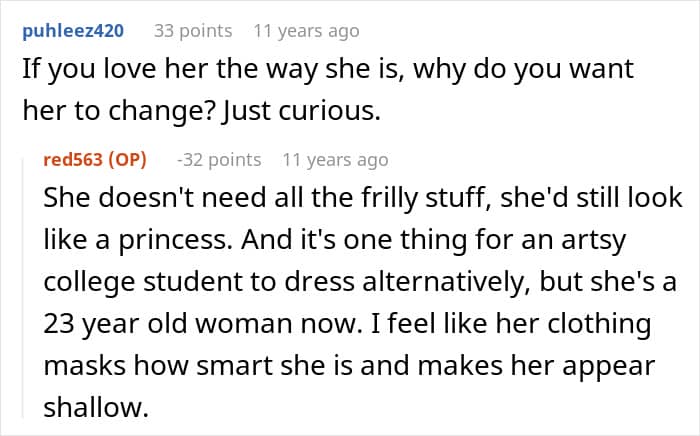The height and width of the screenshot is (436, 700).
Task: Open red563's reply timestamp permalink
Action: 336,160
